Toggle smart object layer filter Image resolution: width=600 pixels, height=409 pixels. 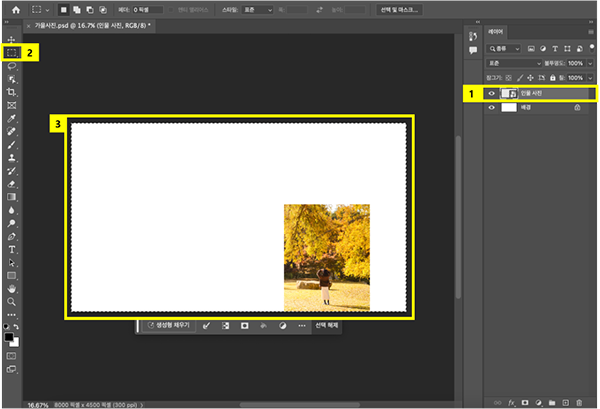click(579, 49)
